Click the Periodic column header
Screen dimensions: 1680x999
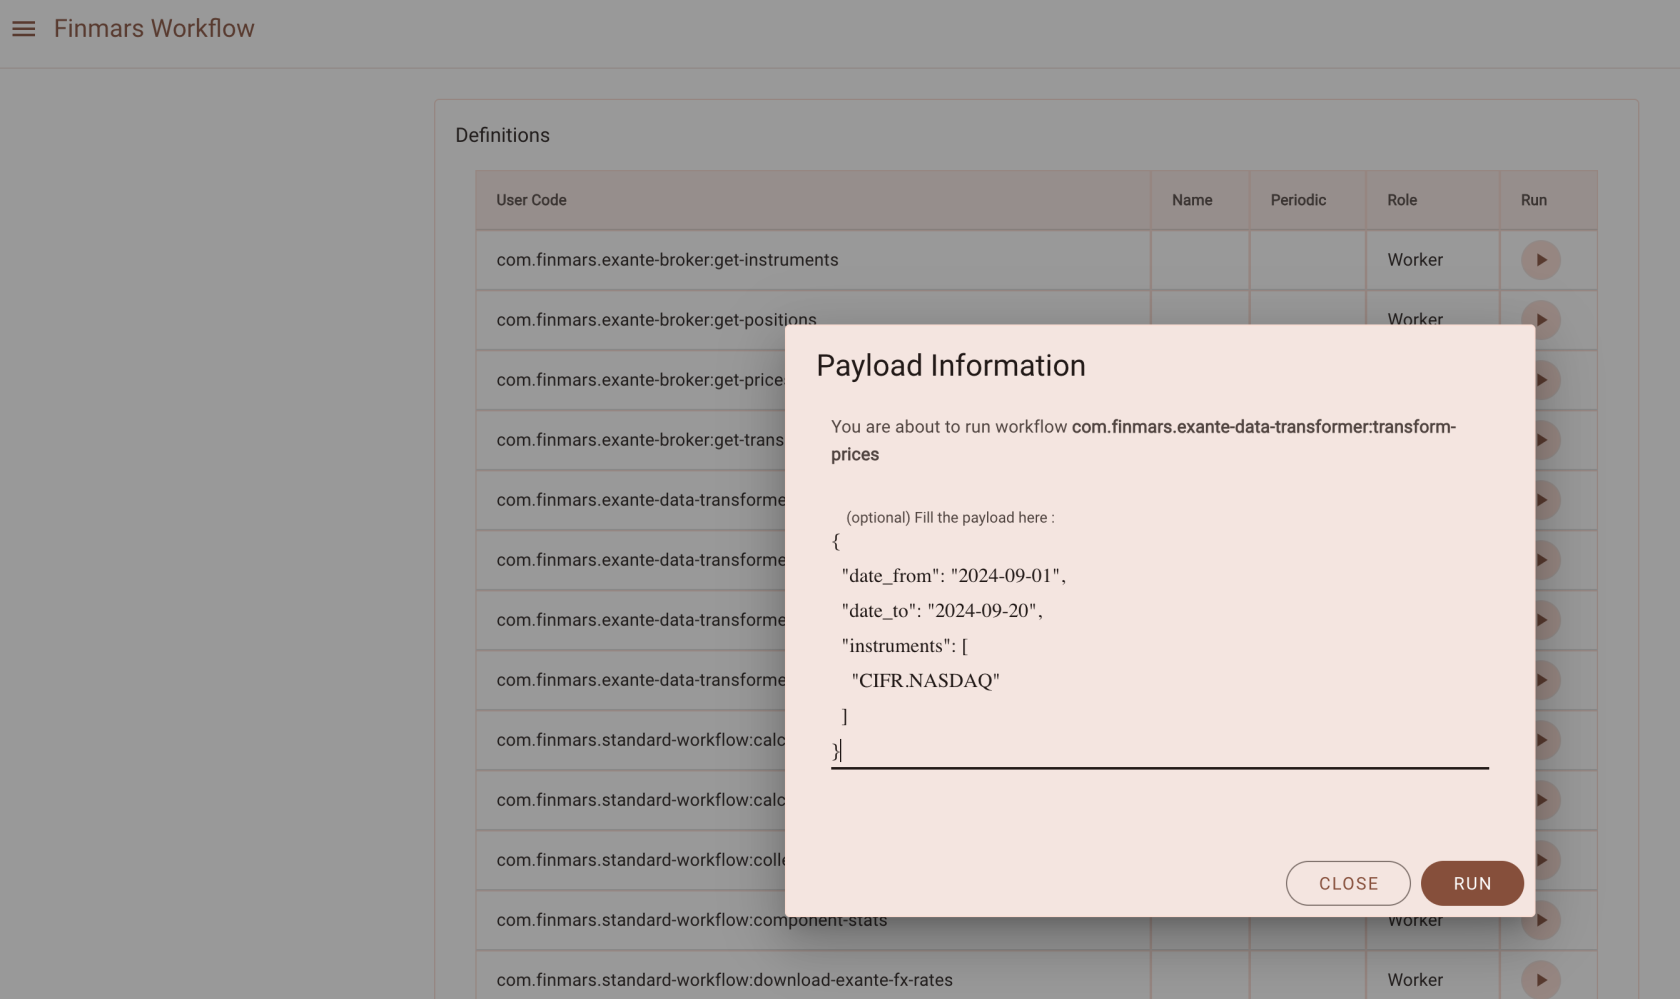[x=1297, y=200]
